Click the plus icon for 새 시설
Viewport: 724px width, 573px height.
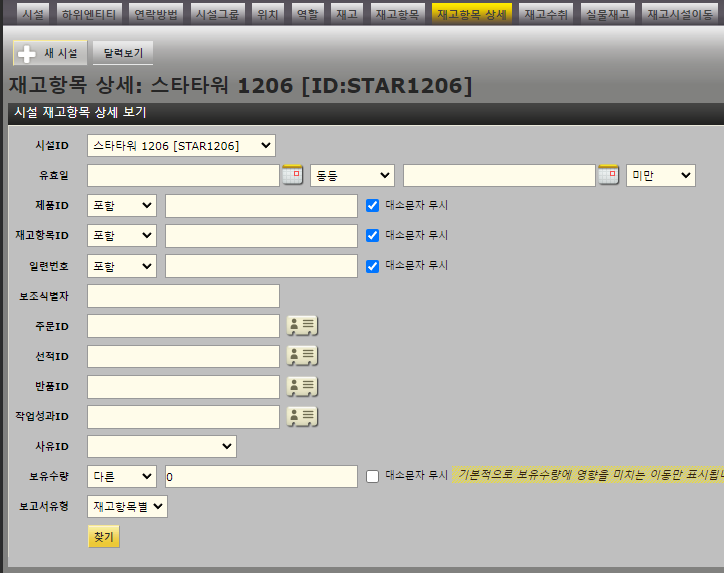27,53
